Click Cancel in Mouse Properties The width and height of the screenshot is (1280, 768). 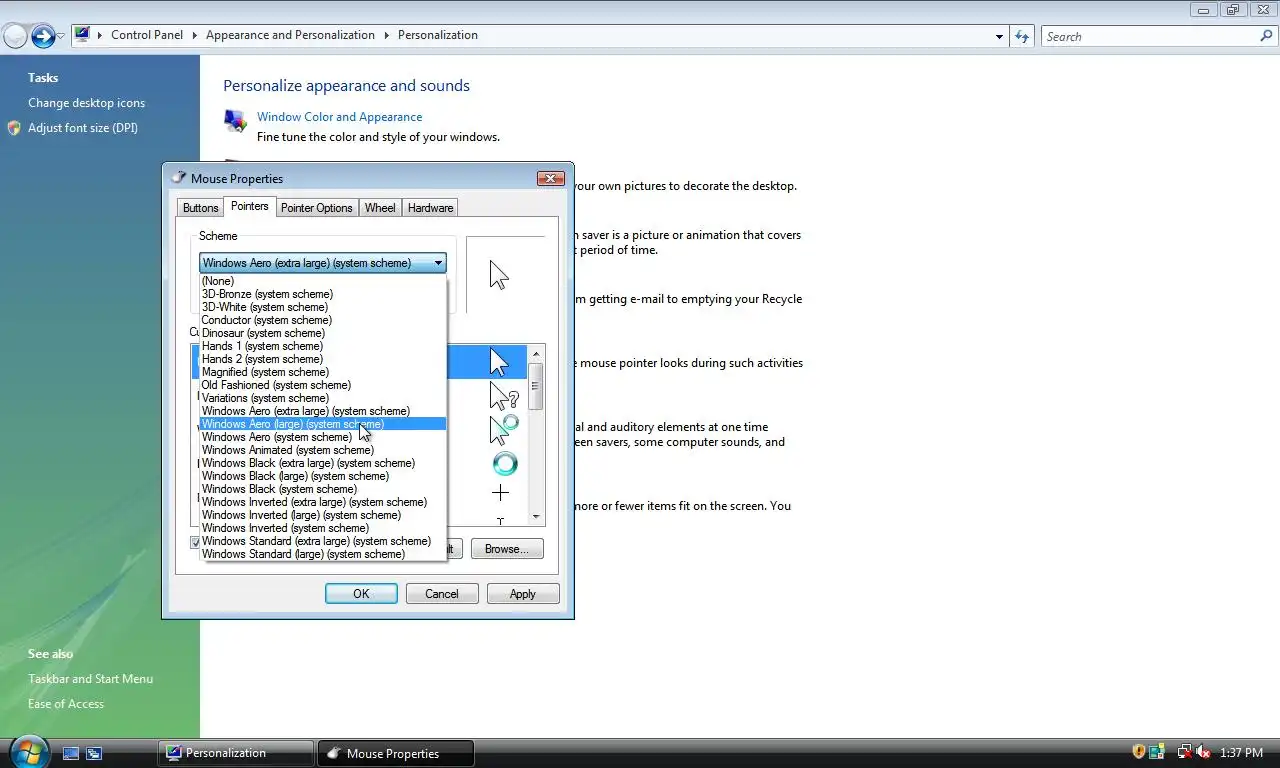[x=442, y=594]
